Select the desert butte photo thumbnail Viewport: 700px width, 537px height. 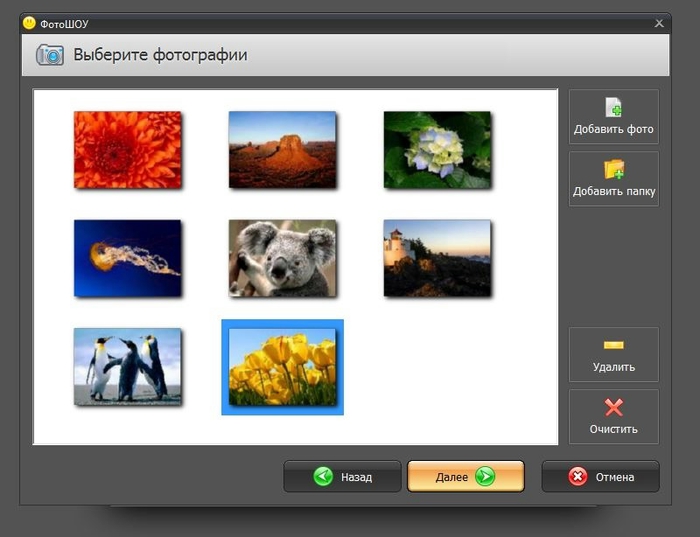pos(282,150)
